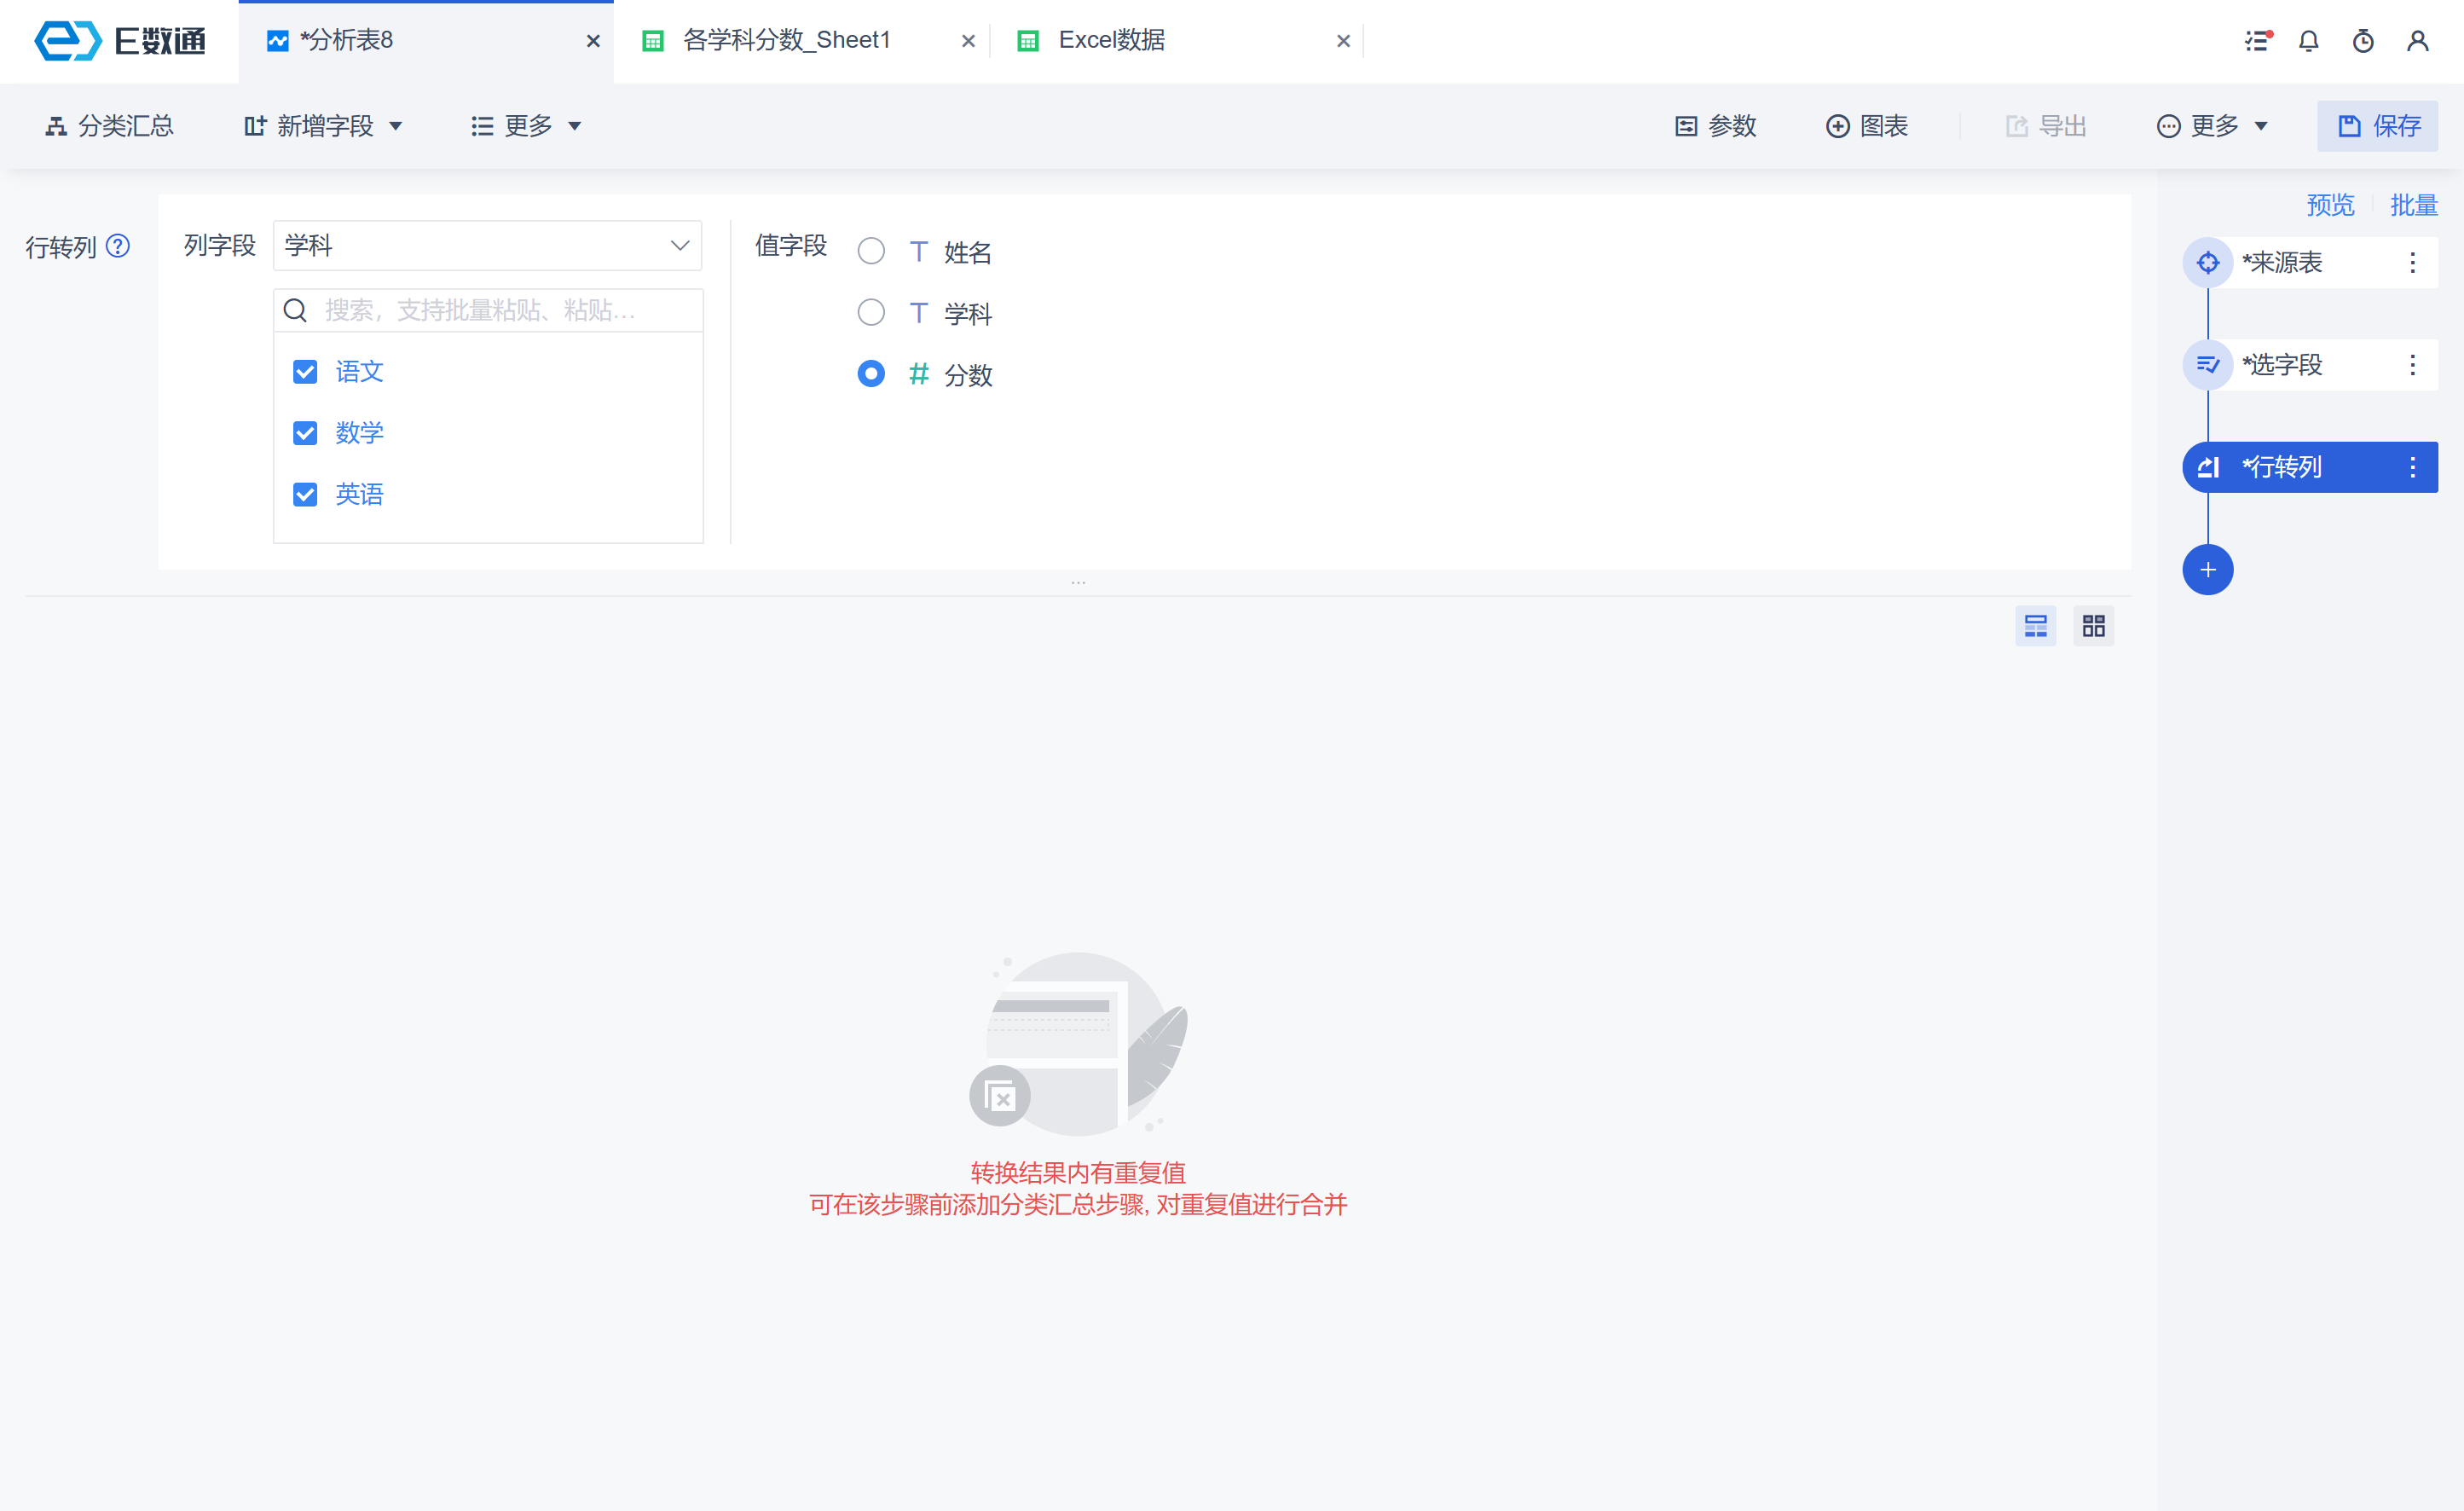The image size is (2464, 1511).
Task: Click the timer icon in header
Action: coord(2363,41)
